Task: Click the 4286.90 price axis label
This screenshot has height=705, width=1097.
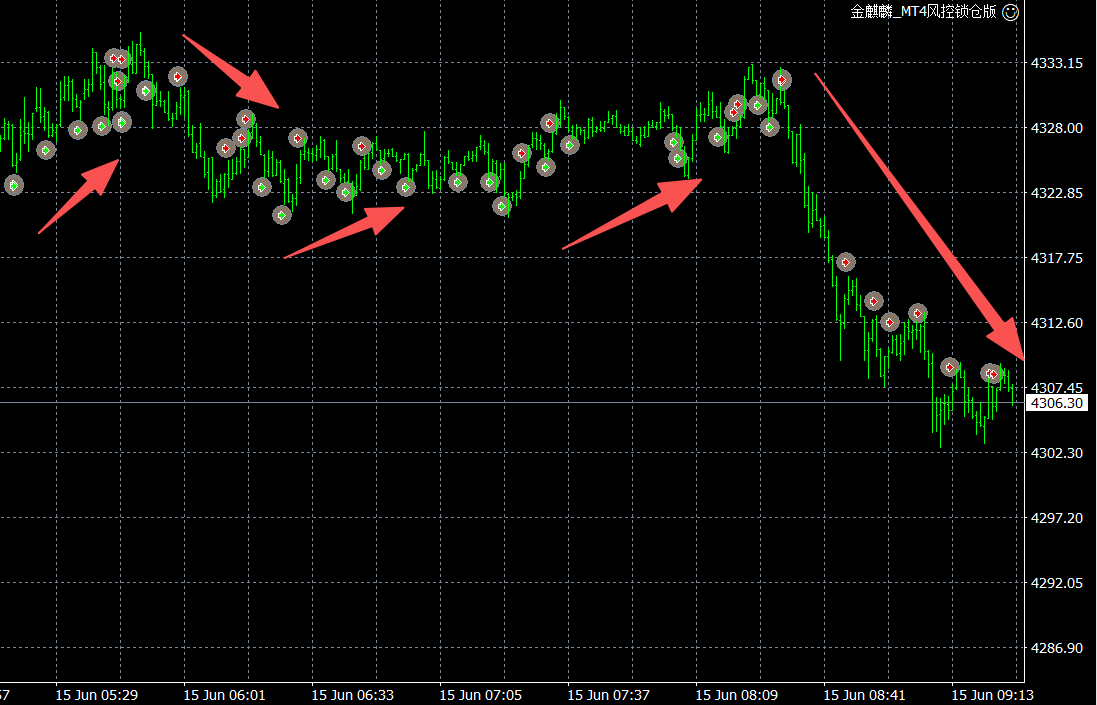Action: tap(1056, 648)
